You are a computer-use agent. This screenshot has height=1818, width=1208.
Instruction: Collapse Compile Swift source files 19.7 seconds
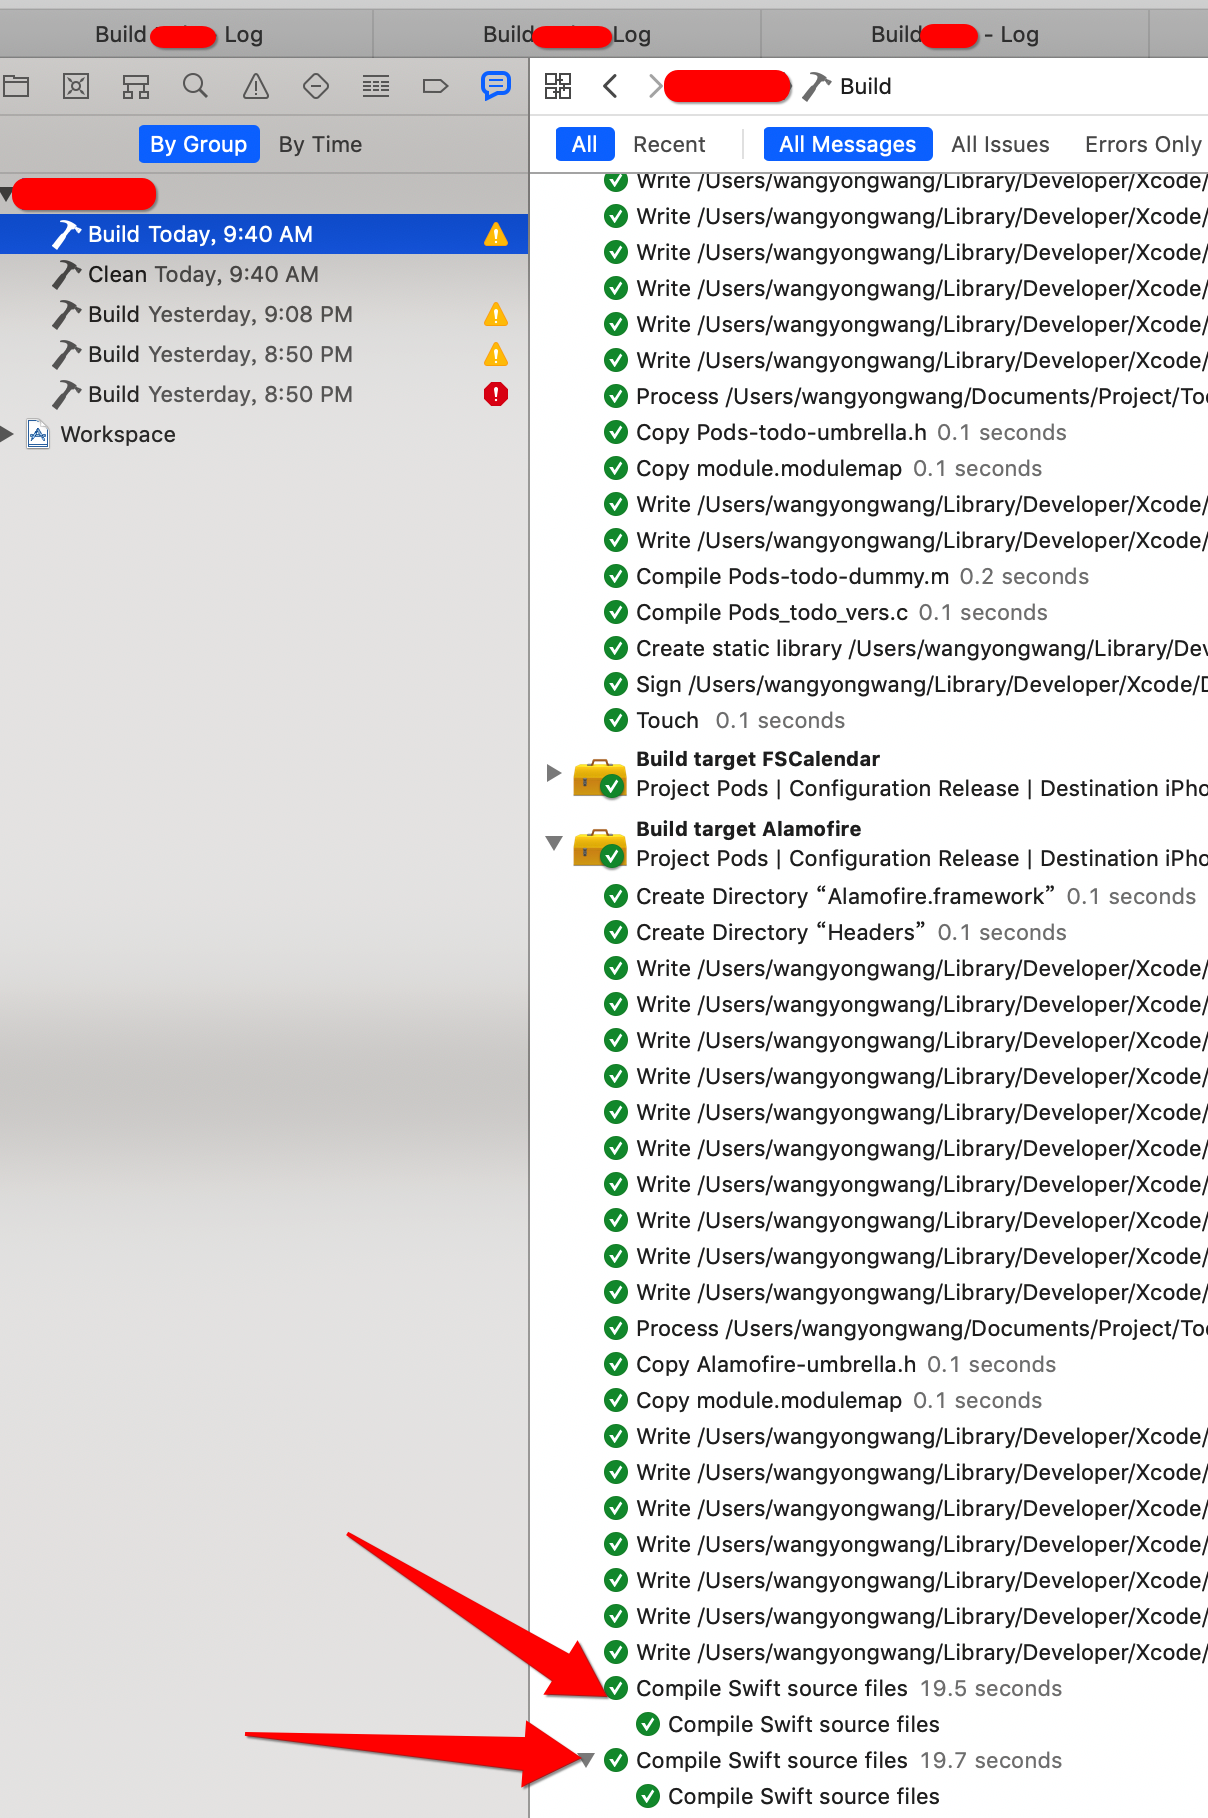click(x=587, y=1760)
